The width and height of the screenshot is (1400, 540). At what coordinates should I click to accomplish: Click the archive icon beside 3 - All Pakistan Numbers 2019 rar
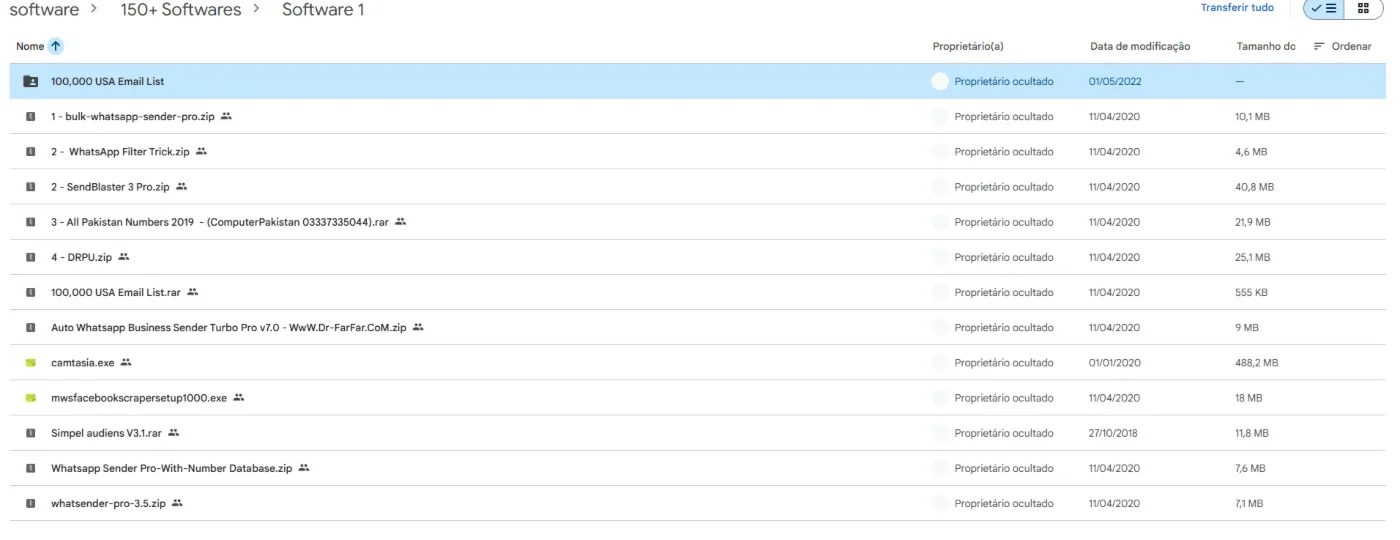(x=31, y=222)
